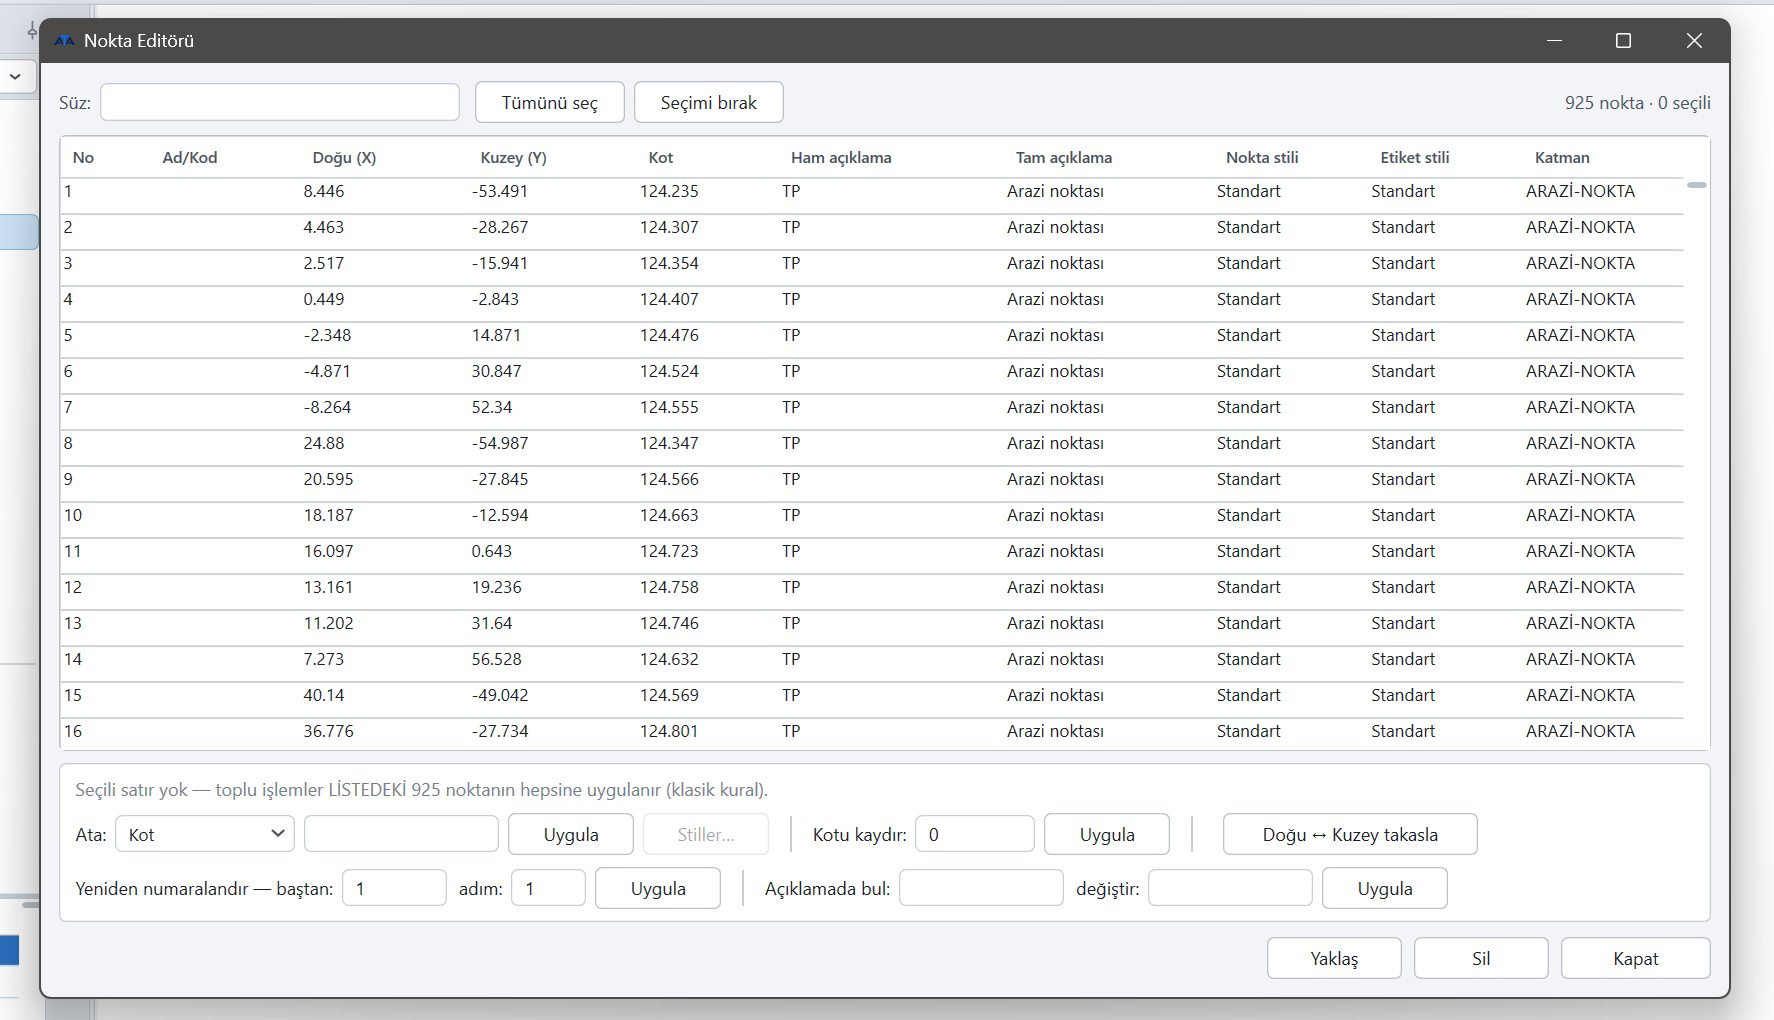
Task: Click dropdown chevron in background window
Action: pyautogui.click(x=15, y=76)
